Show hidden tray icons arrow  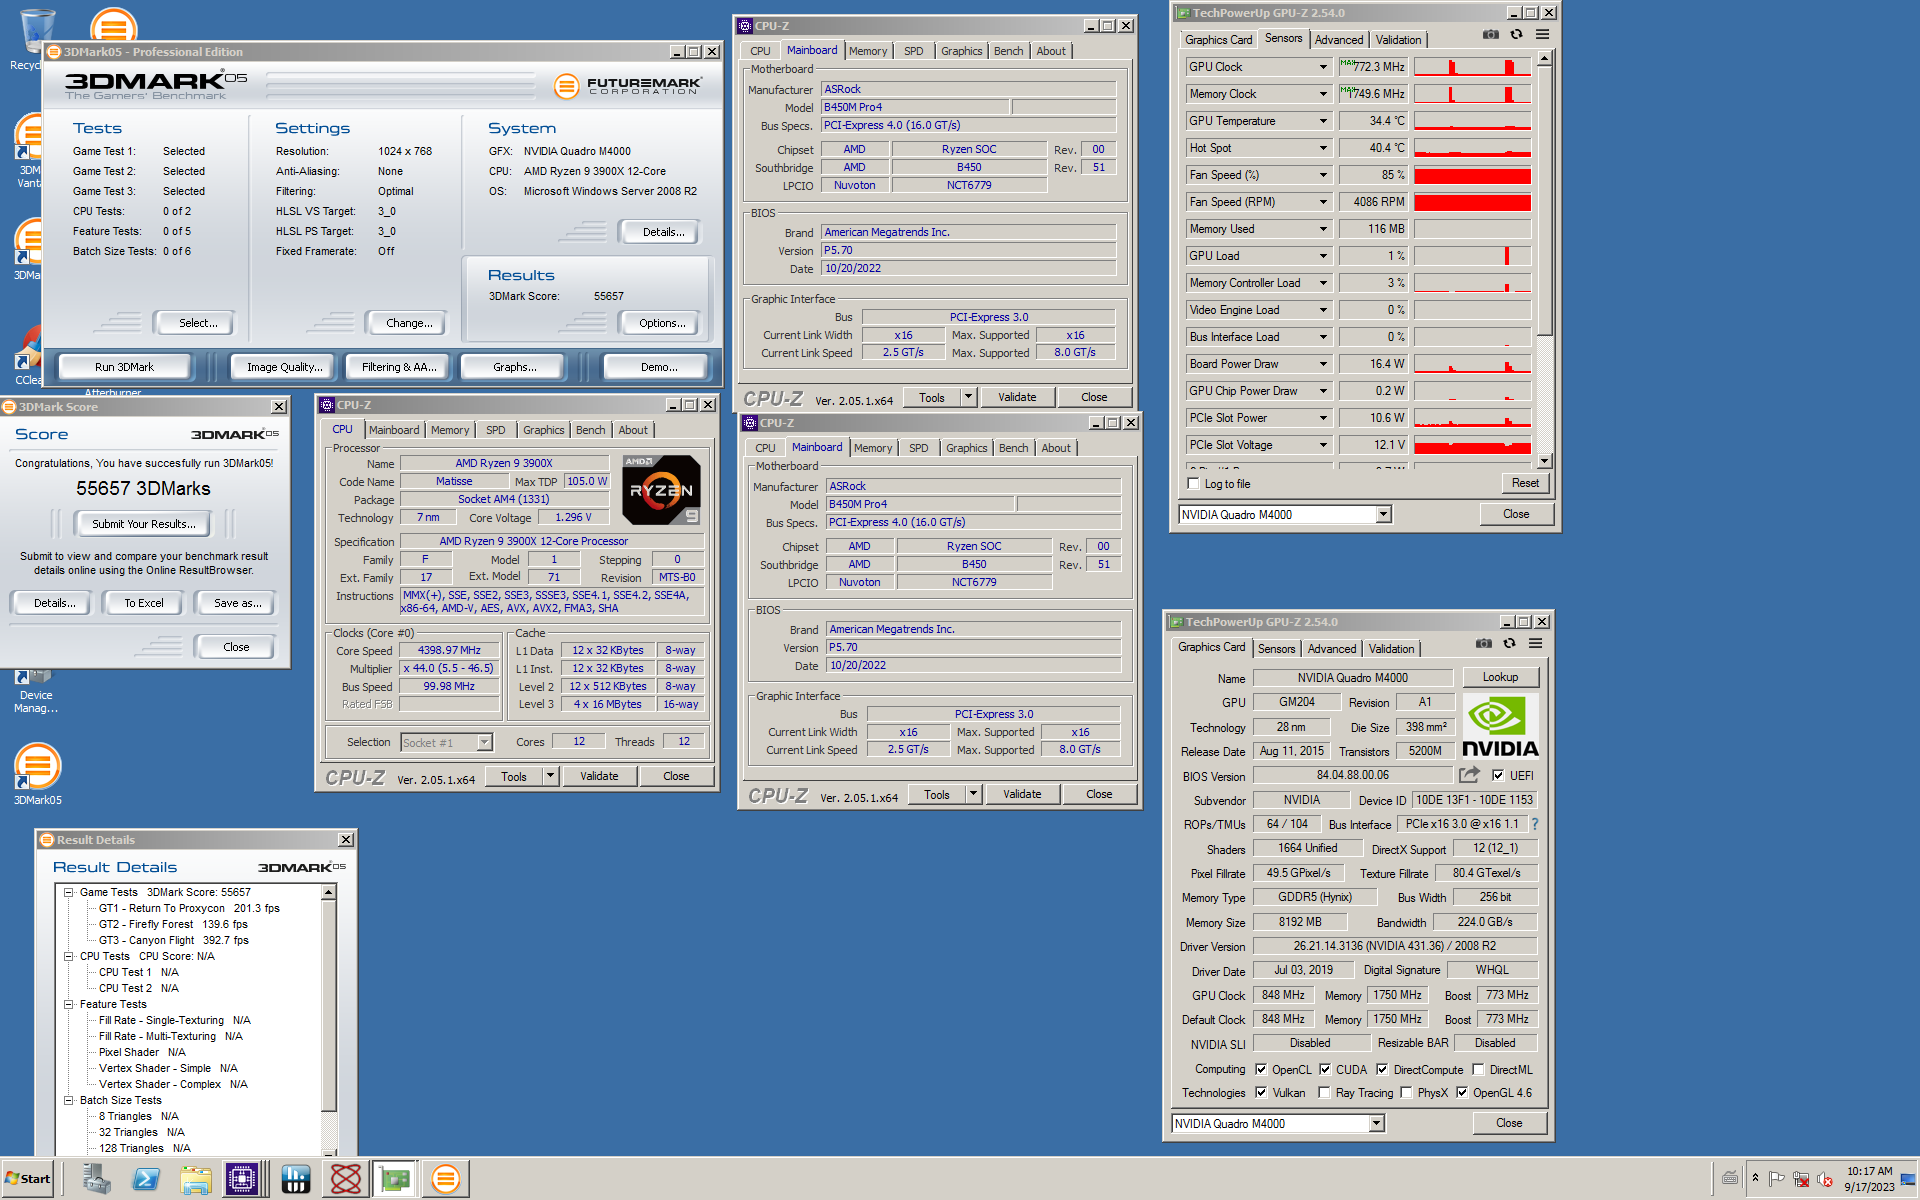pyautogui.click(x=1755, y=1178)
